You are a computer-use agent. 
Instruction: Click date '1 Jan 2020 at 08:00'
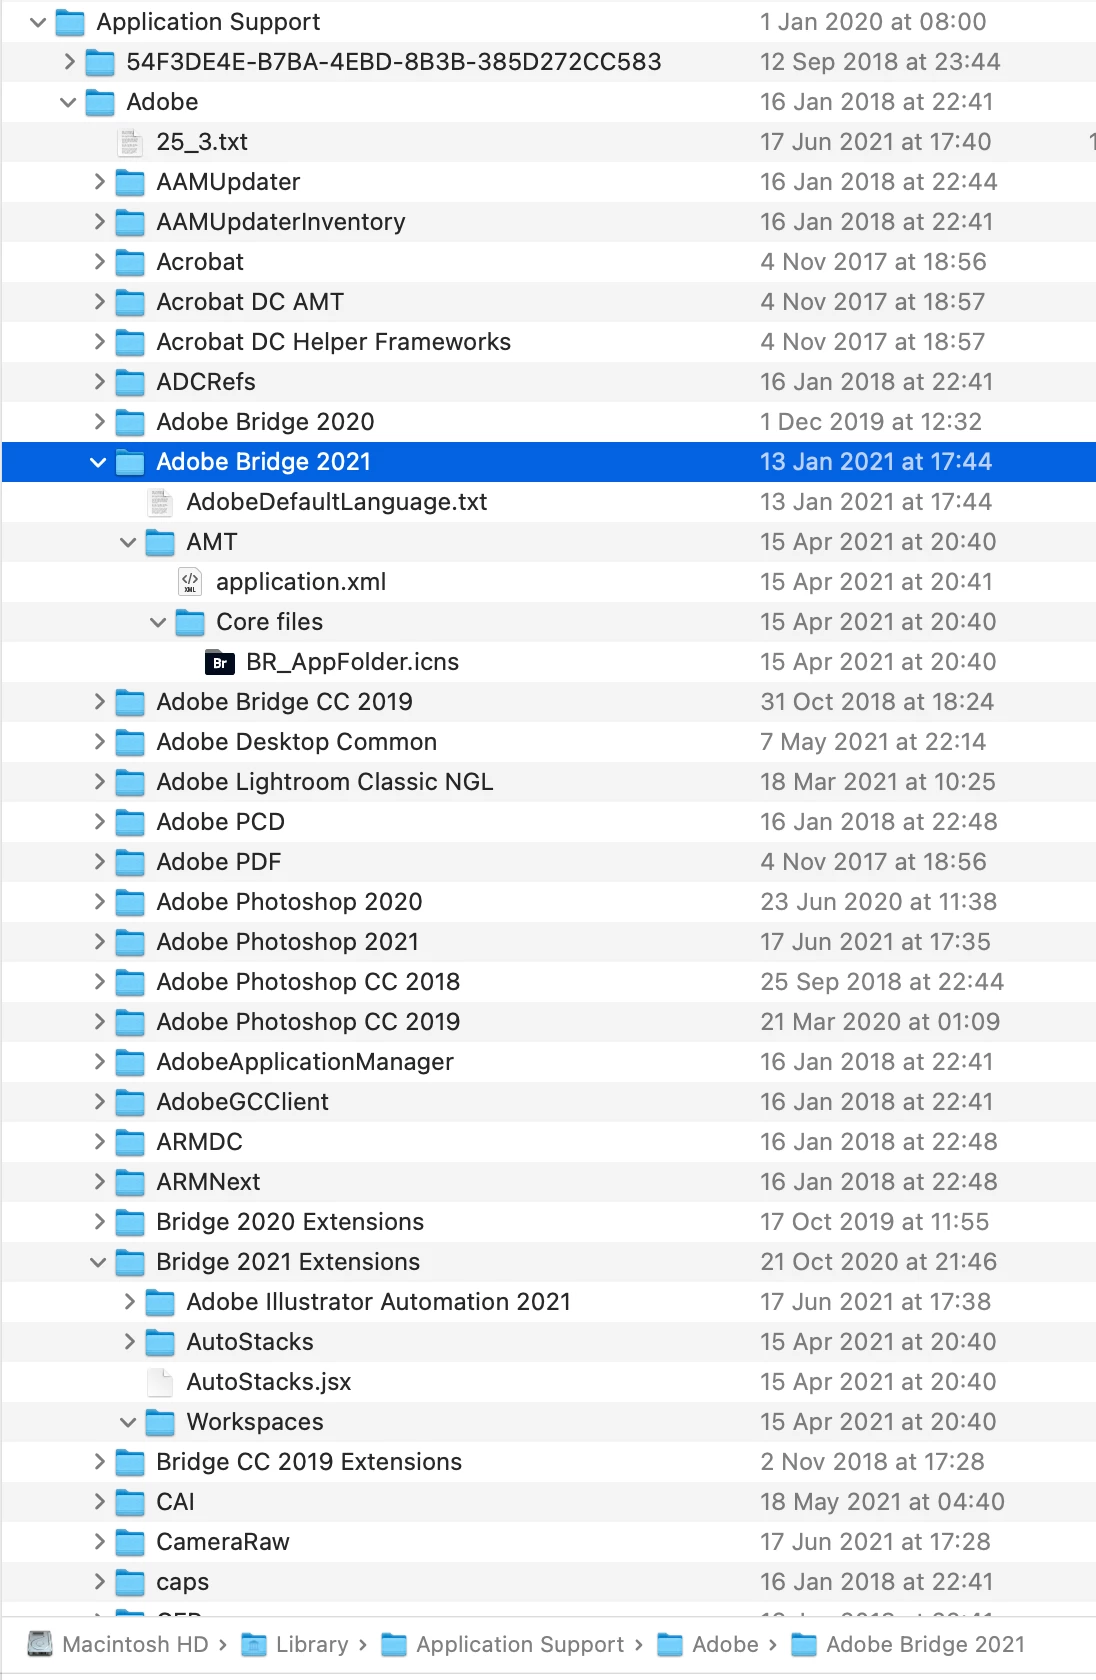[873, 22]
